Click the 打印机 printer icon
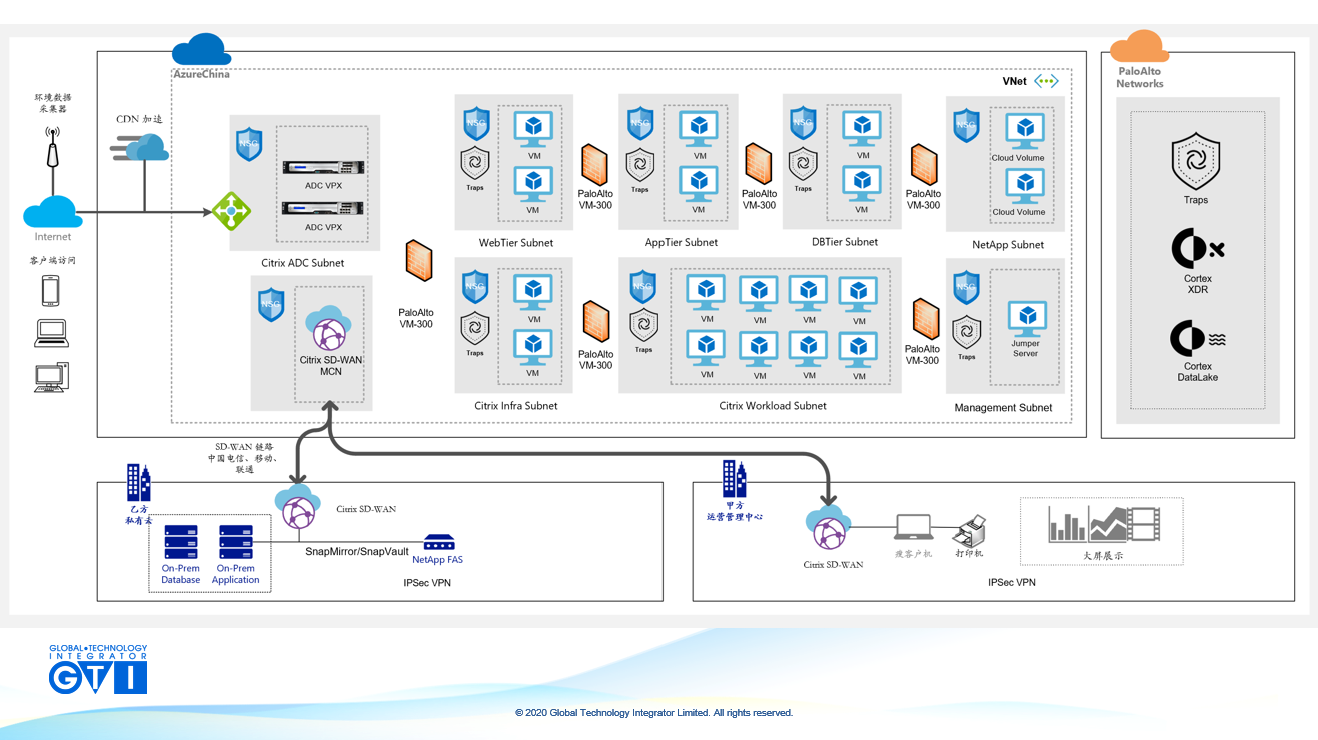This screenshot has height=740, width=1318. pyautogui.click(x=969, y=530)
